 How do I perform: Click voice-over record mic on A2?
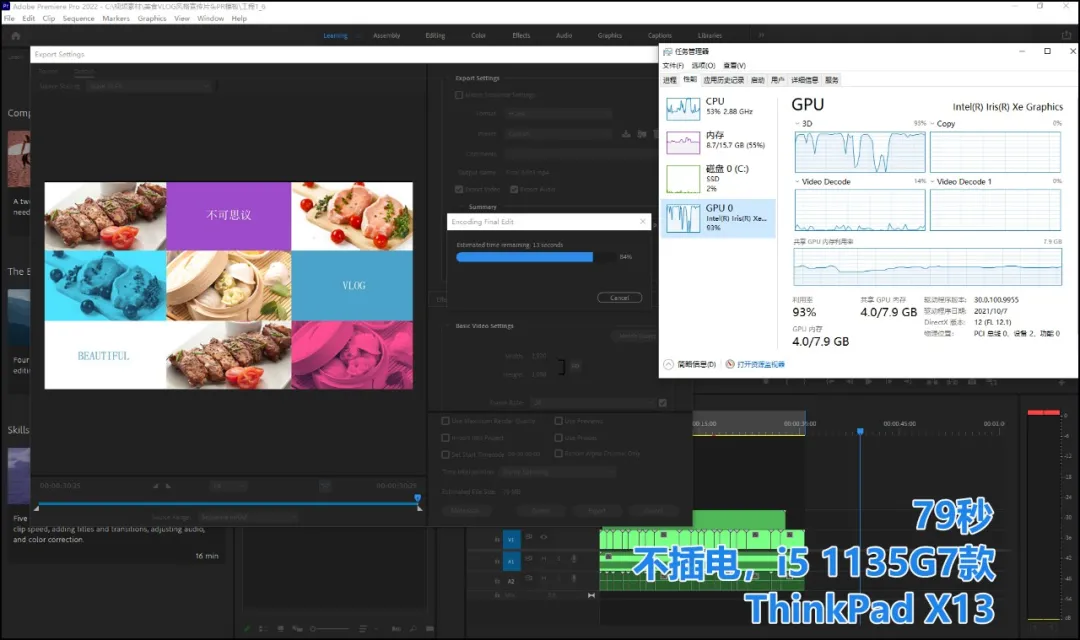pyautogui.click(x=573, y=578)
